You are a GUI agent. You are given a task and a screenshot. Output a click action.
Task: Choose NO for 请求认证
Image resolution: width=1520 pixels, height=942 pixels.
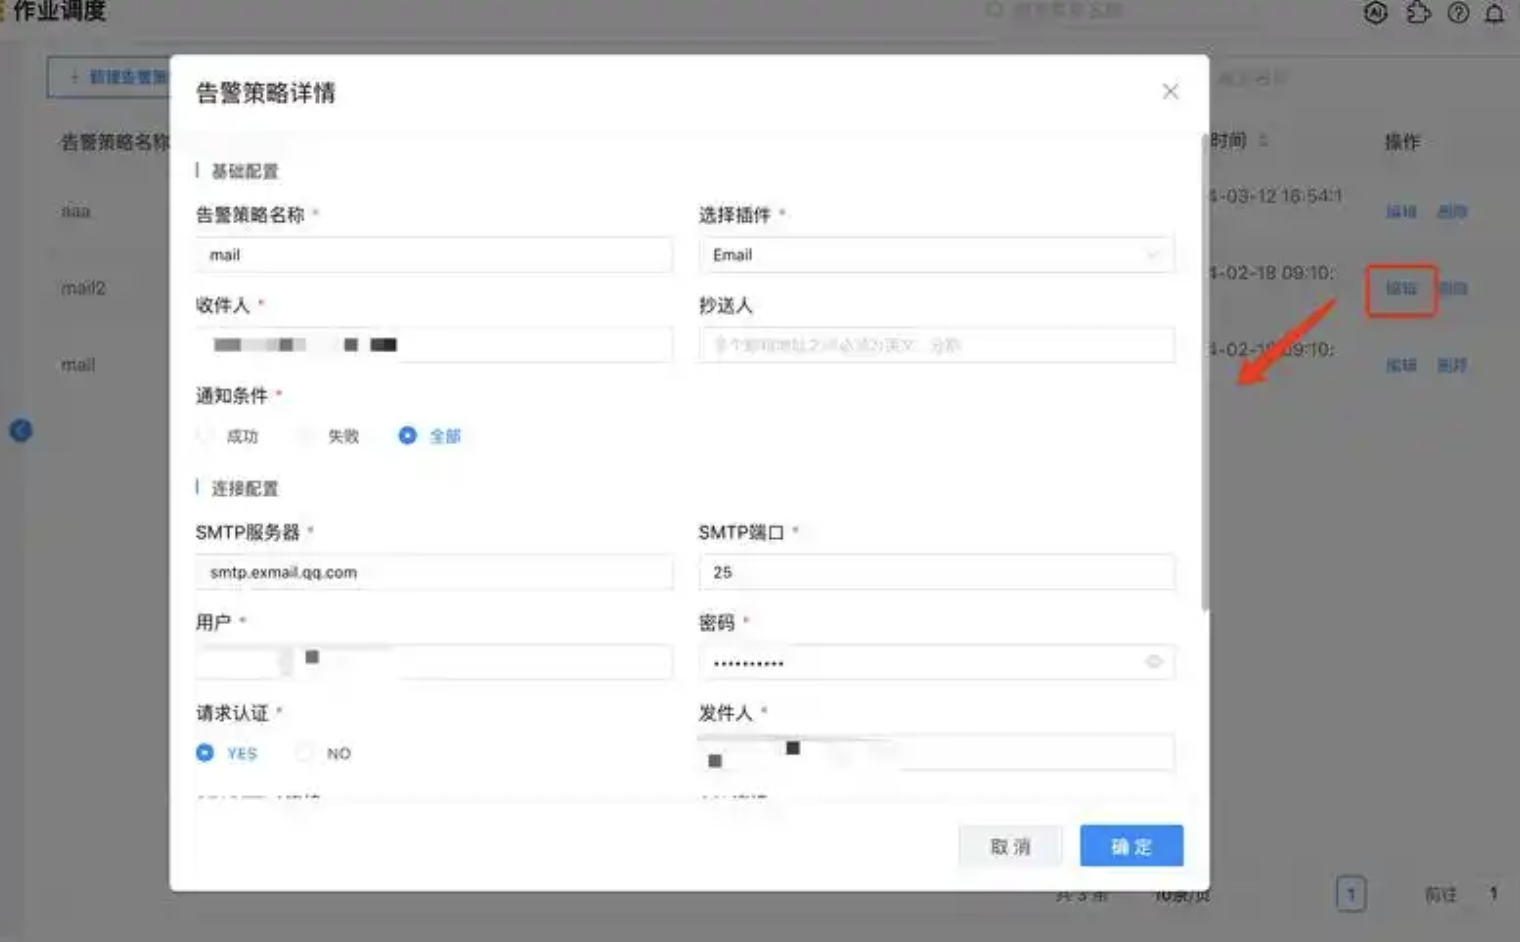click(x=306, y=753)
